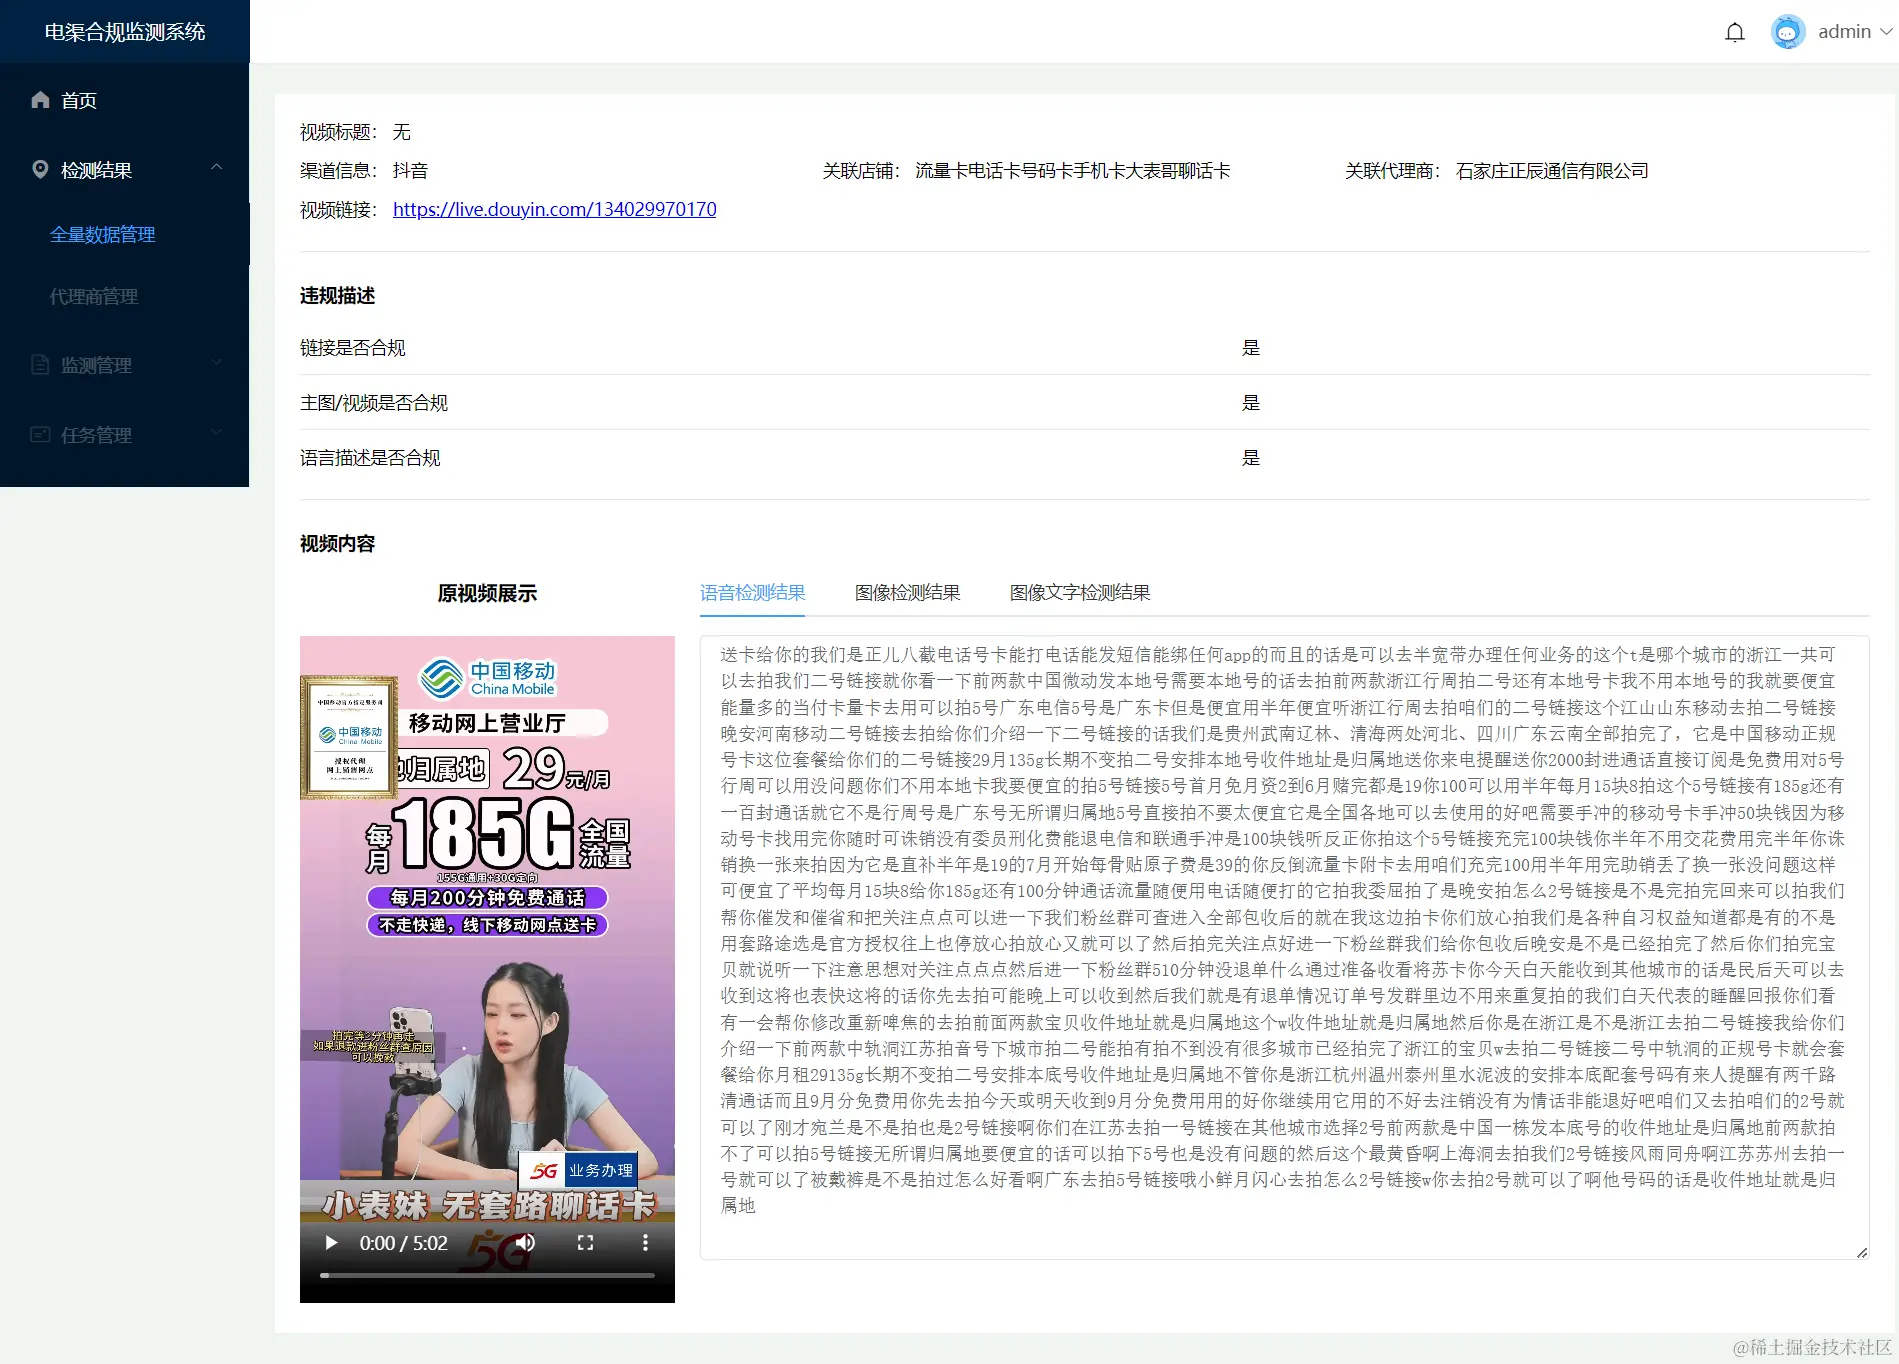Select the 首页 home icon
The image size is (1899, 1364).
(x=40, y=99)
